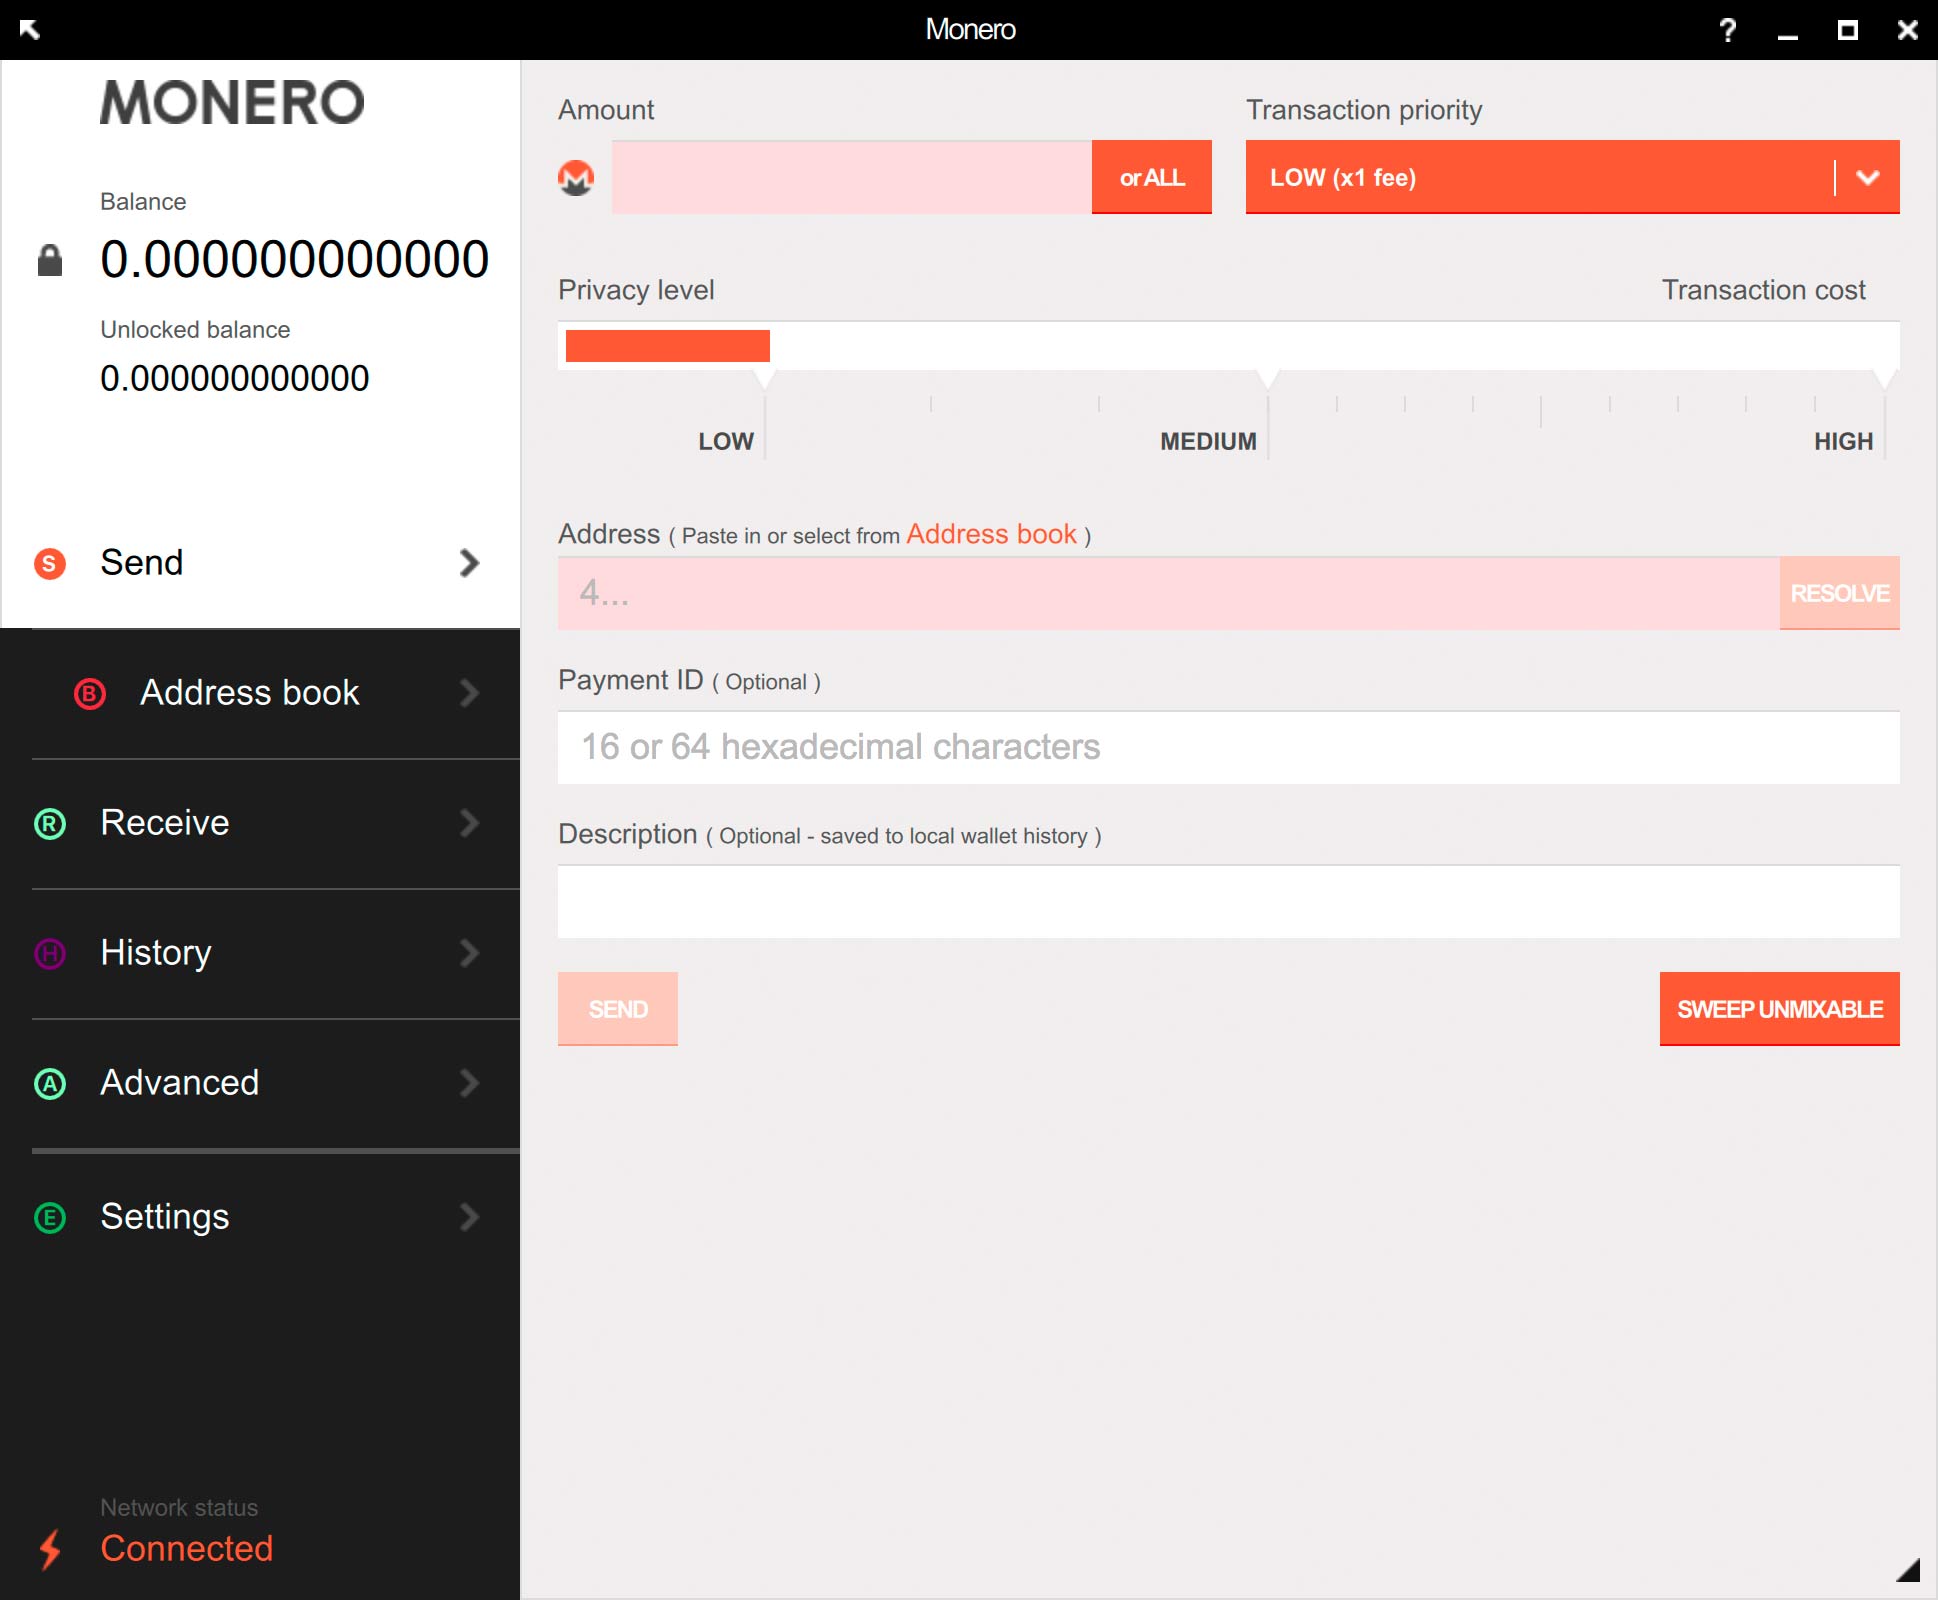Select the SEND action button
The width and height of the screenshot is (1938, 1600).
(618, 1009)
